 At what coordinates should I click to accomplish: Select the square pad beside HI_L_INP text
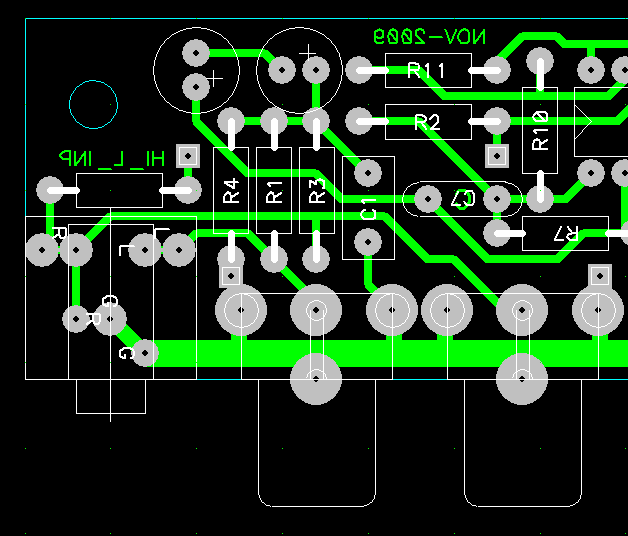point(188,156)
